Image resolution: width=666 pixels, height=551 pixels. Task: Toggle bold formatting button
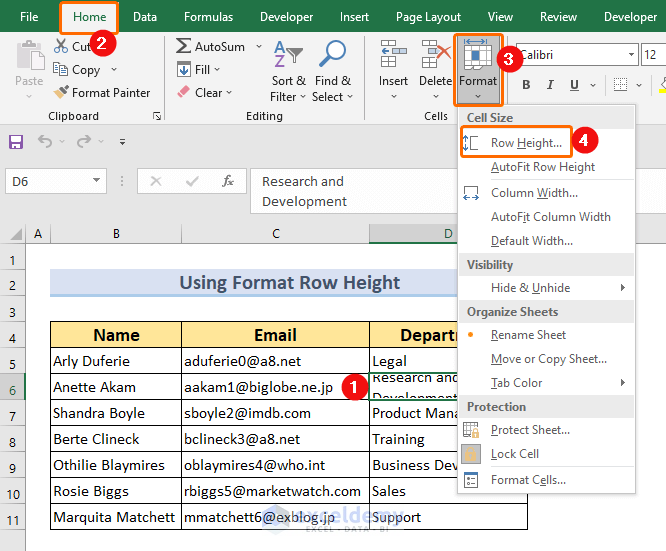pos(526,86)
